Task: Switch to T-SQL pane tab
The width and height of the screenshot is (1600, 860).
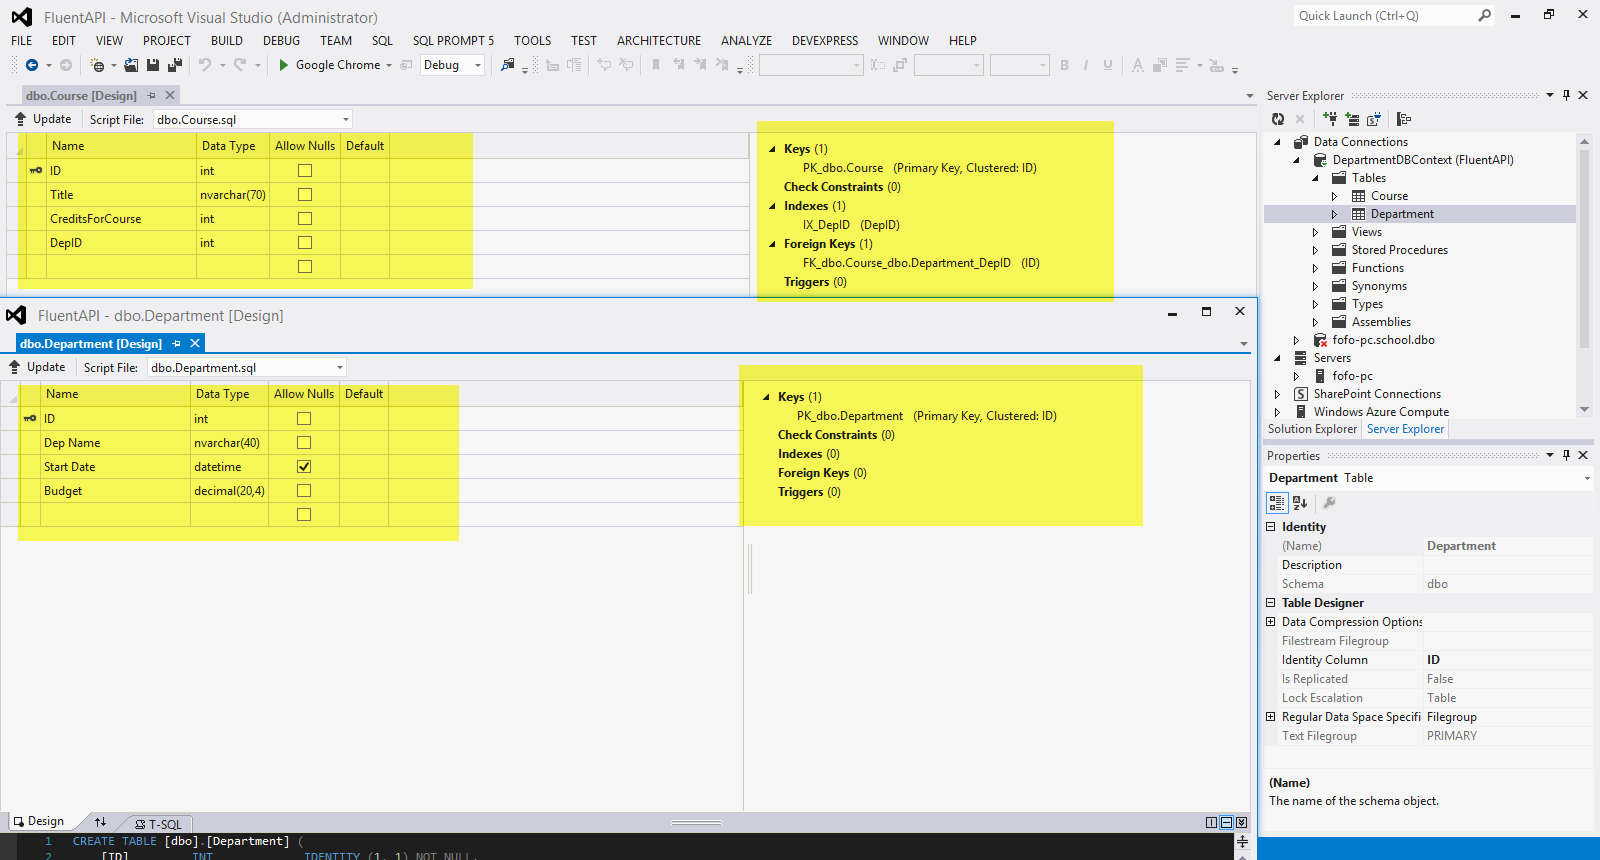Action: (159, 824)
